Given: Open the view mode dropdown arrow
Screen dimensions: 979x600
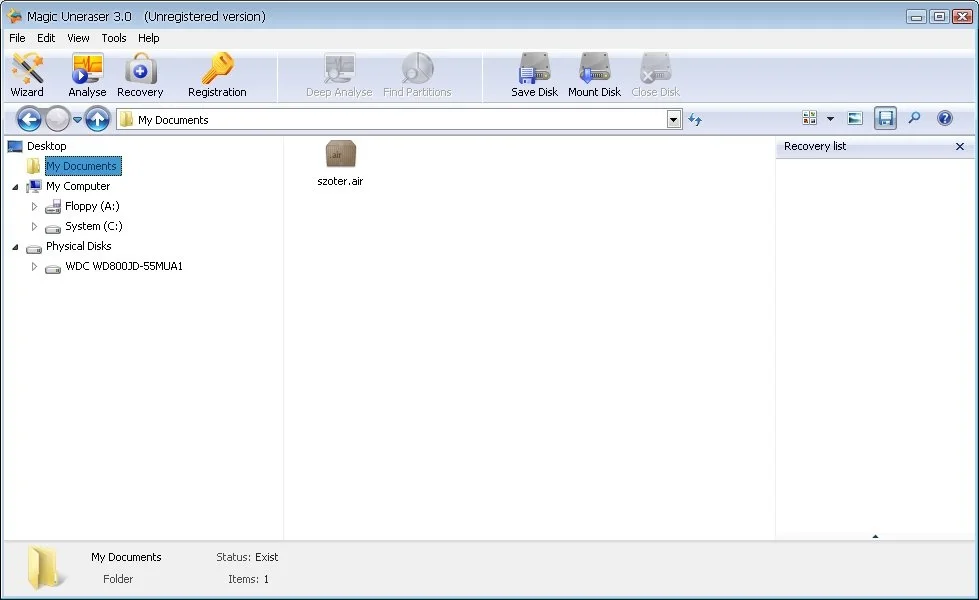Looking at the screenshot, I should 830,119.
